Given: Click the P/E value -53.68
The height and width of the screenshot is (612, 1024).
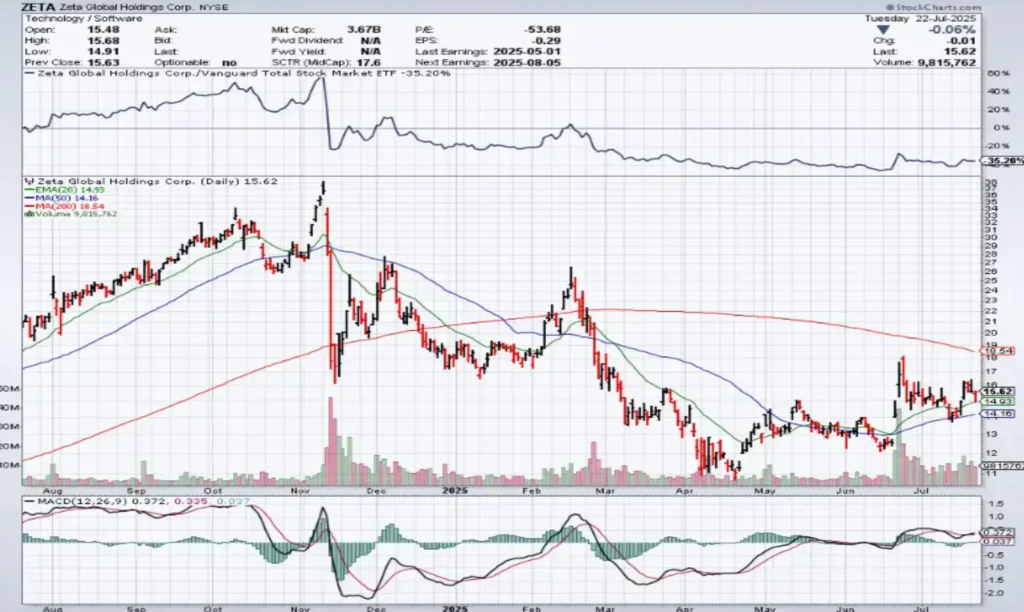Looking at the screenshot, I should [x=542, y=29].
